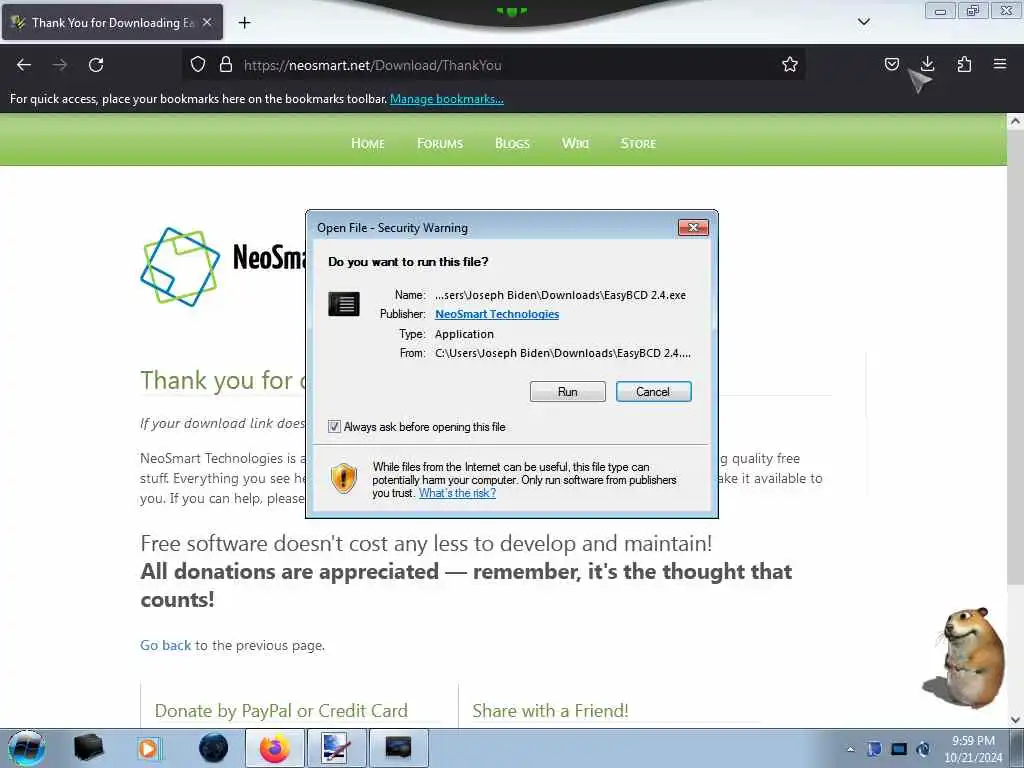Screen dimensions: 1024x768
Task: Click the vertical page scrollbar thumb
Action: [1015, 358]
